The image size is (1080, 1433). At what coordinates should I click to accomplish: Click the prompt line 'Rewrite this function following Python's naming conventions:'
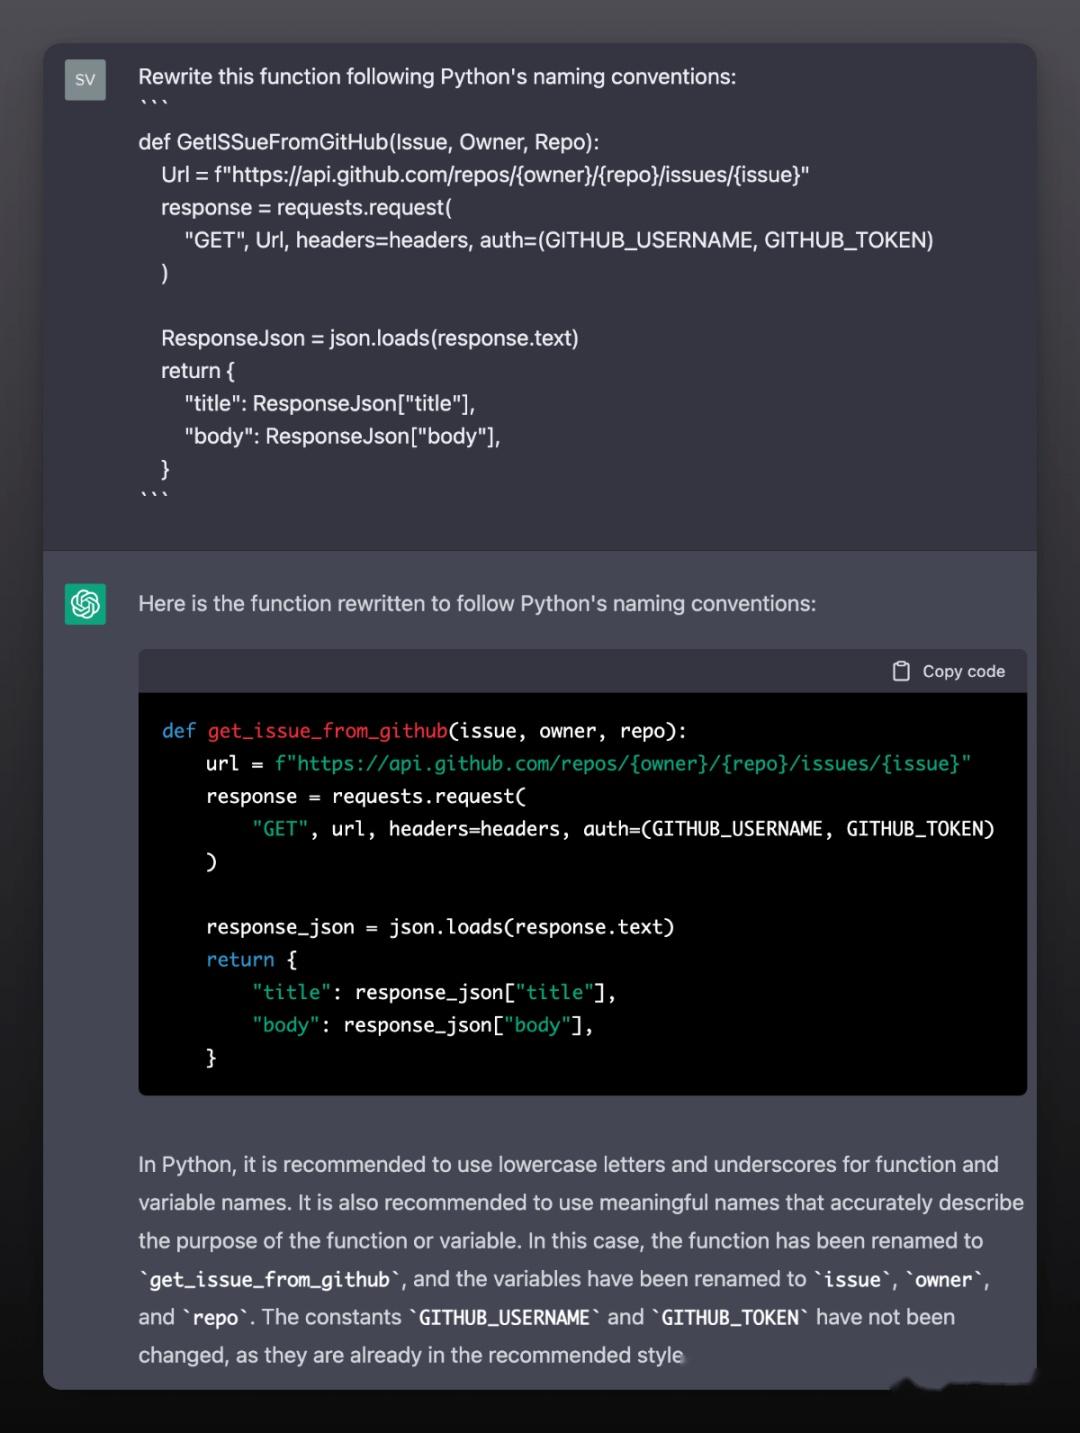click(437, 77)
